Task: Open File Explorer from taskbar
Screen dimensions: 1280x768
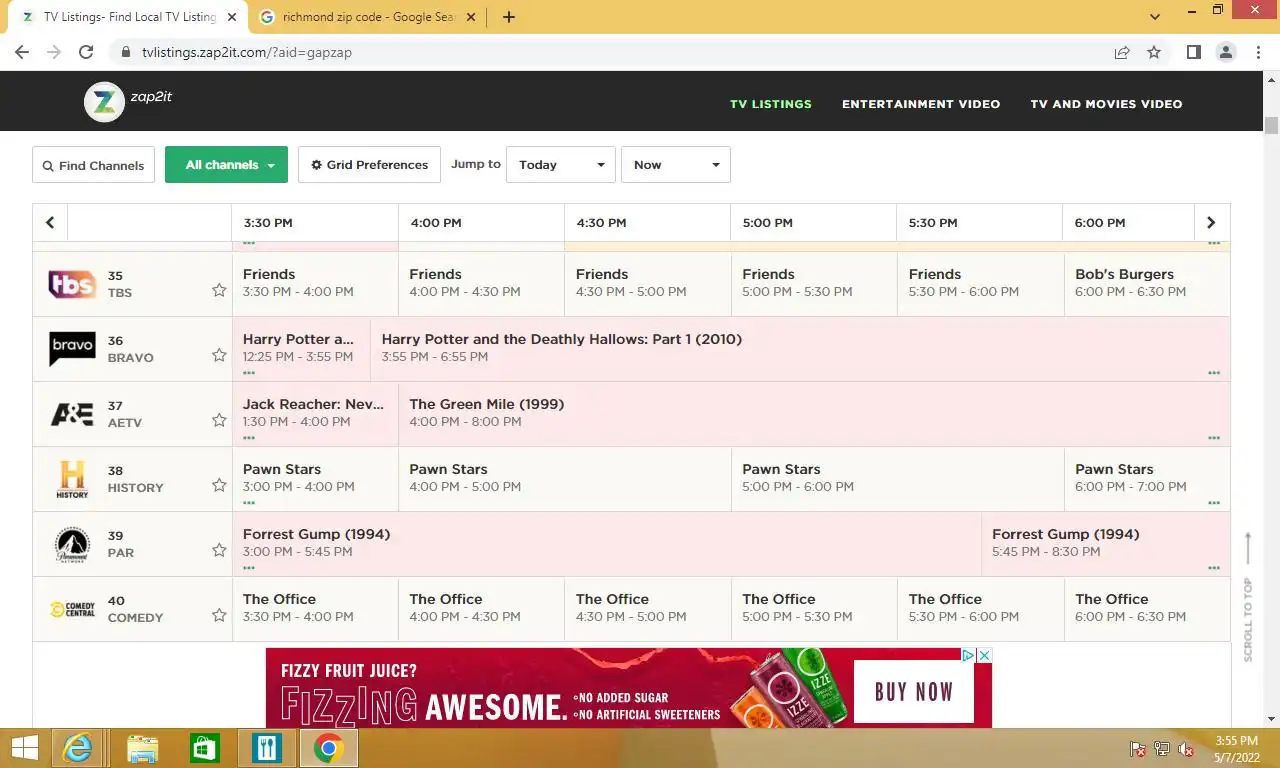Action: point(142,748)
